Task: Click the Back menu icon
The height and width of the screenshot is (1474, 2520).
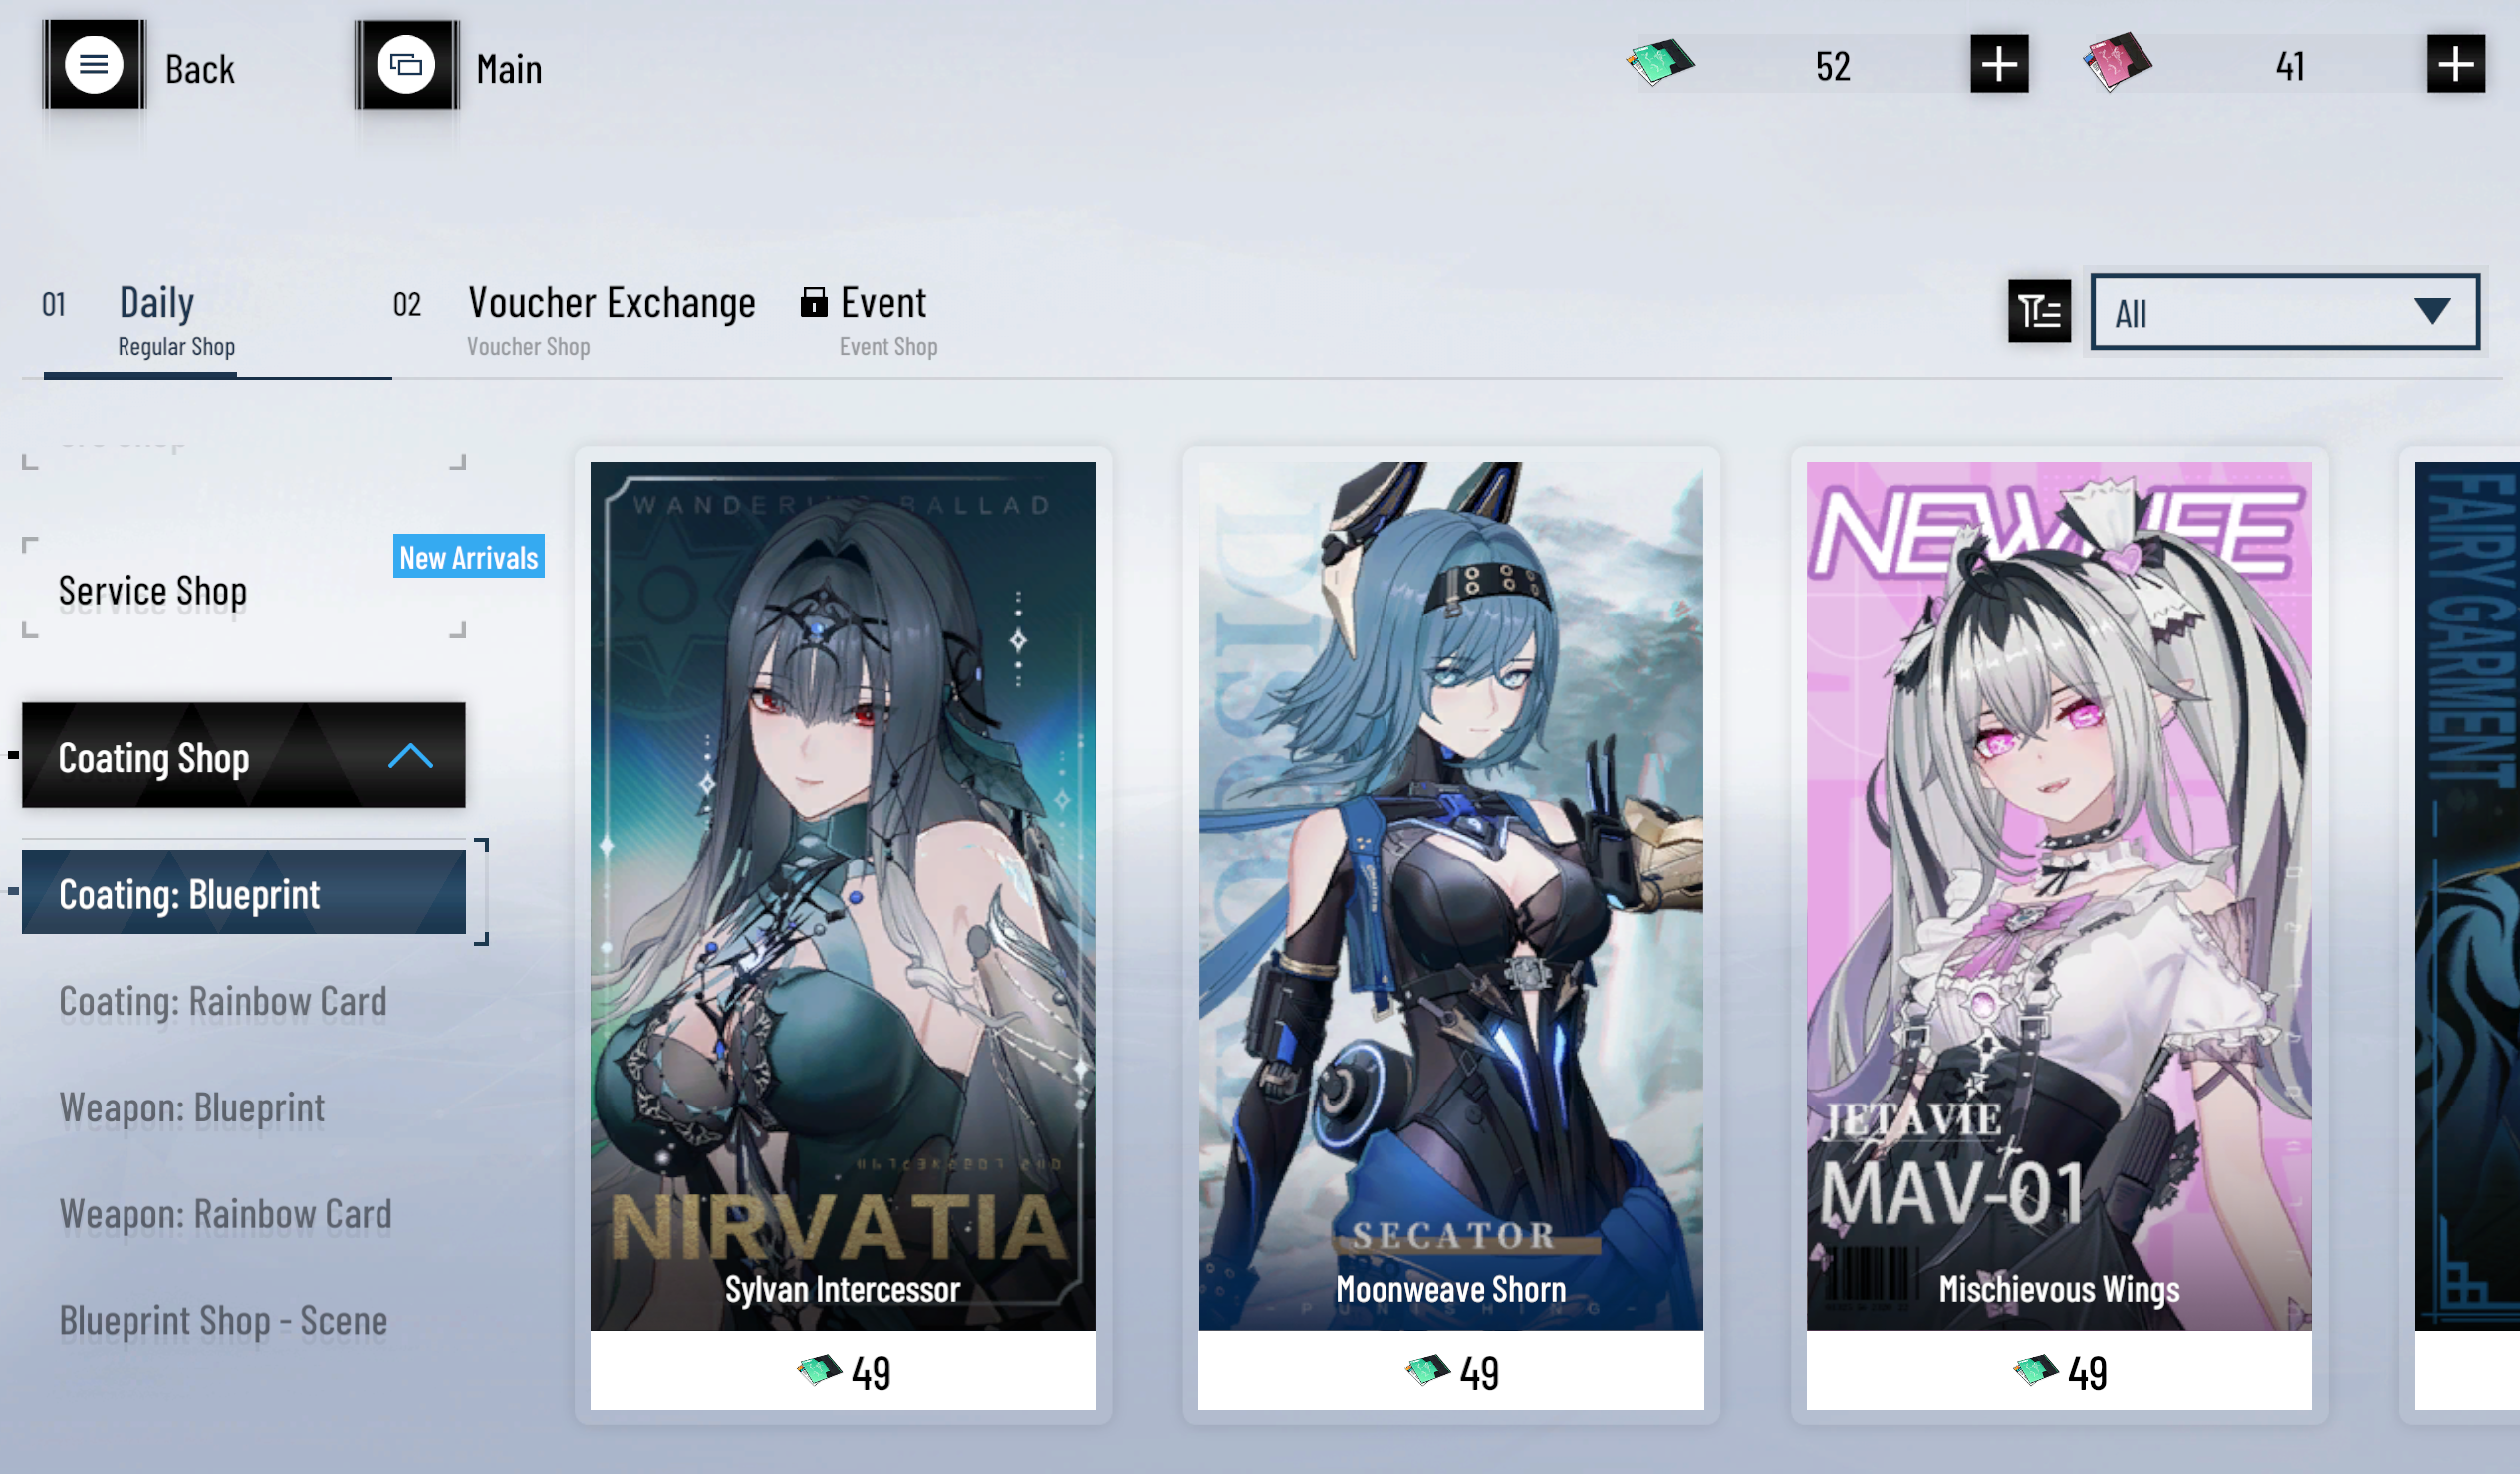Action: pos(94,65)
